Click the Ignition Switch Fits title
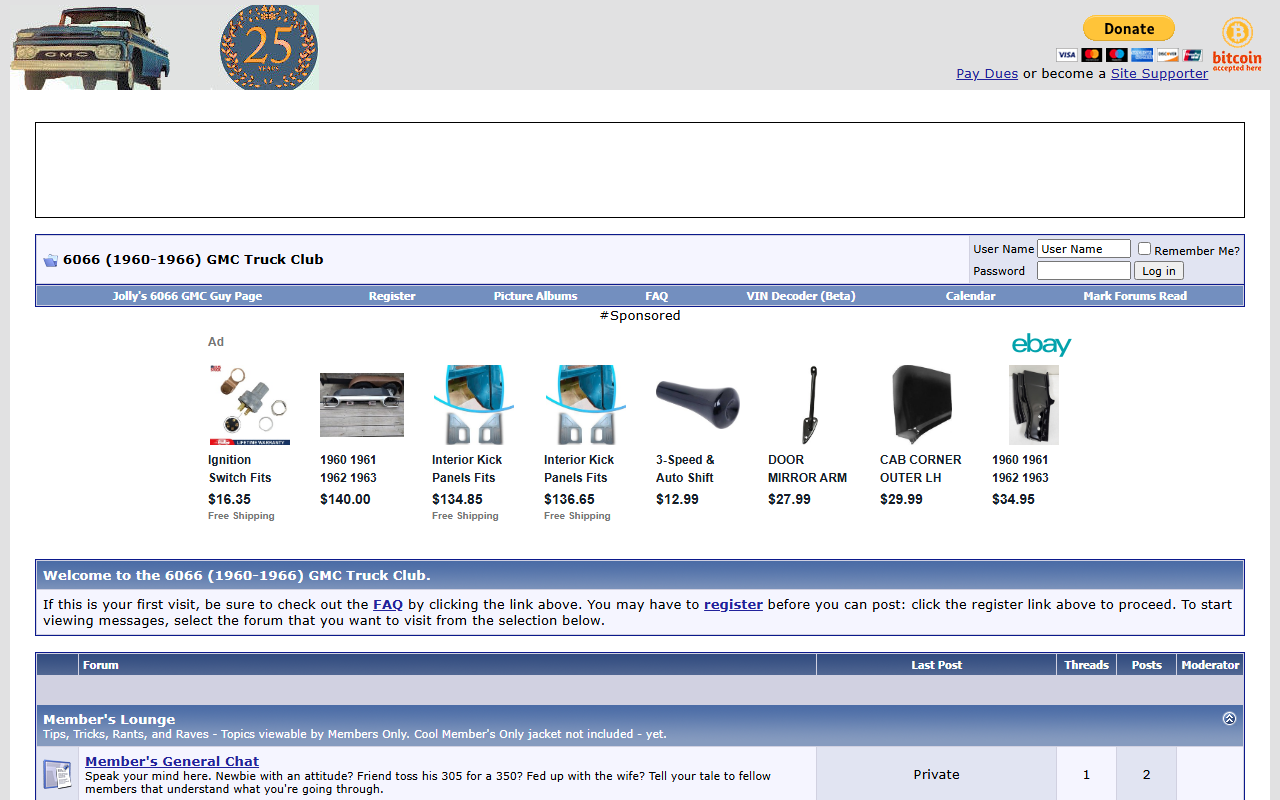Viewport: 1280px width, 800px height. [240, 469]
